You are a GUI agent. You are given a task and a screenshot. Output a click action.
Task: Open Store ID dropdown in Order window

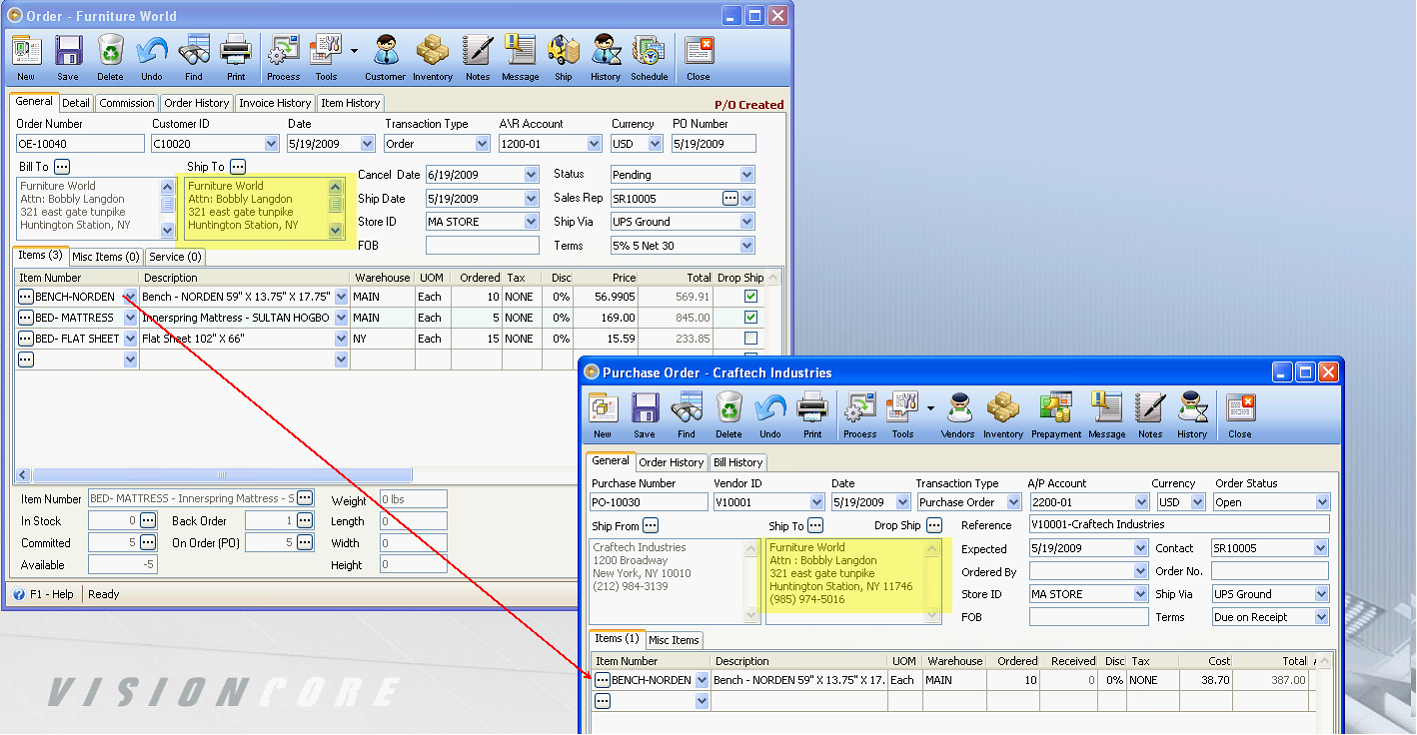coord(531,222)
